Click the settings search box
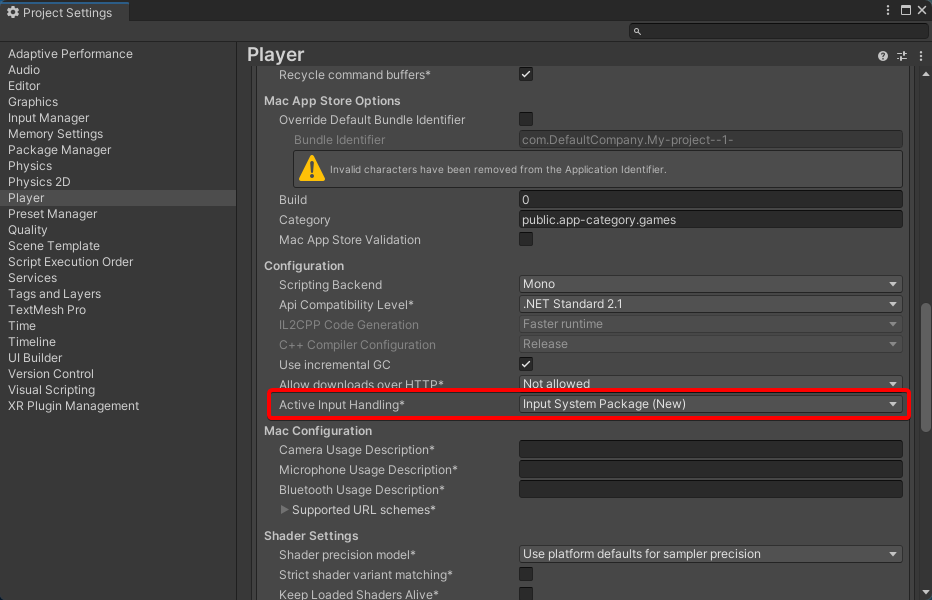This screenshot has width=932, height=600. (777, 32)
